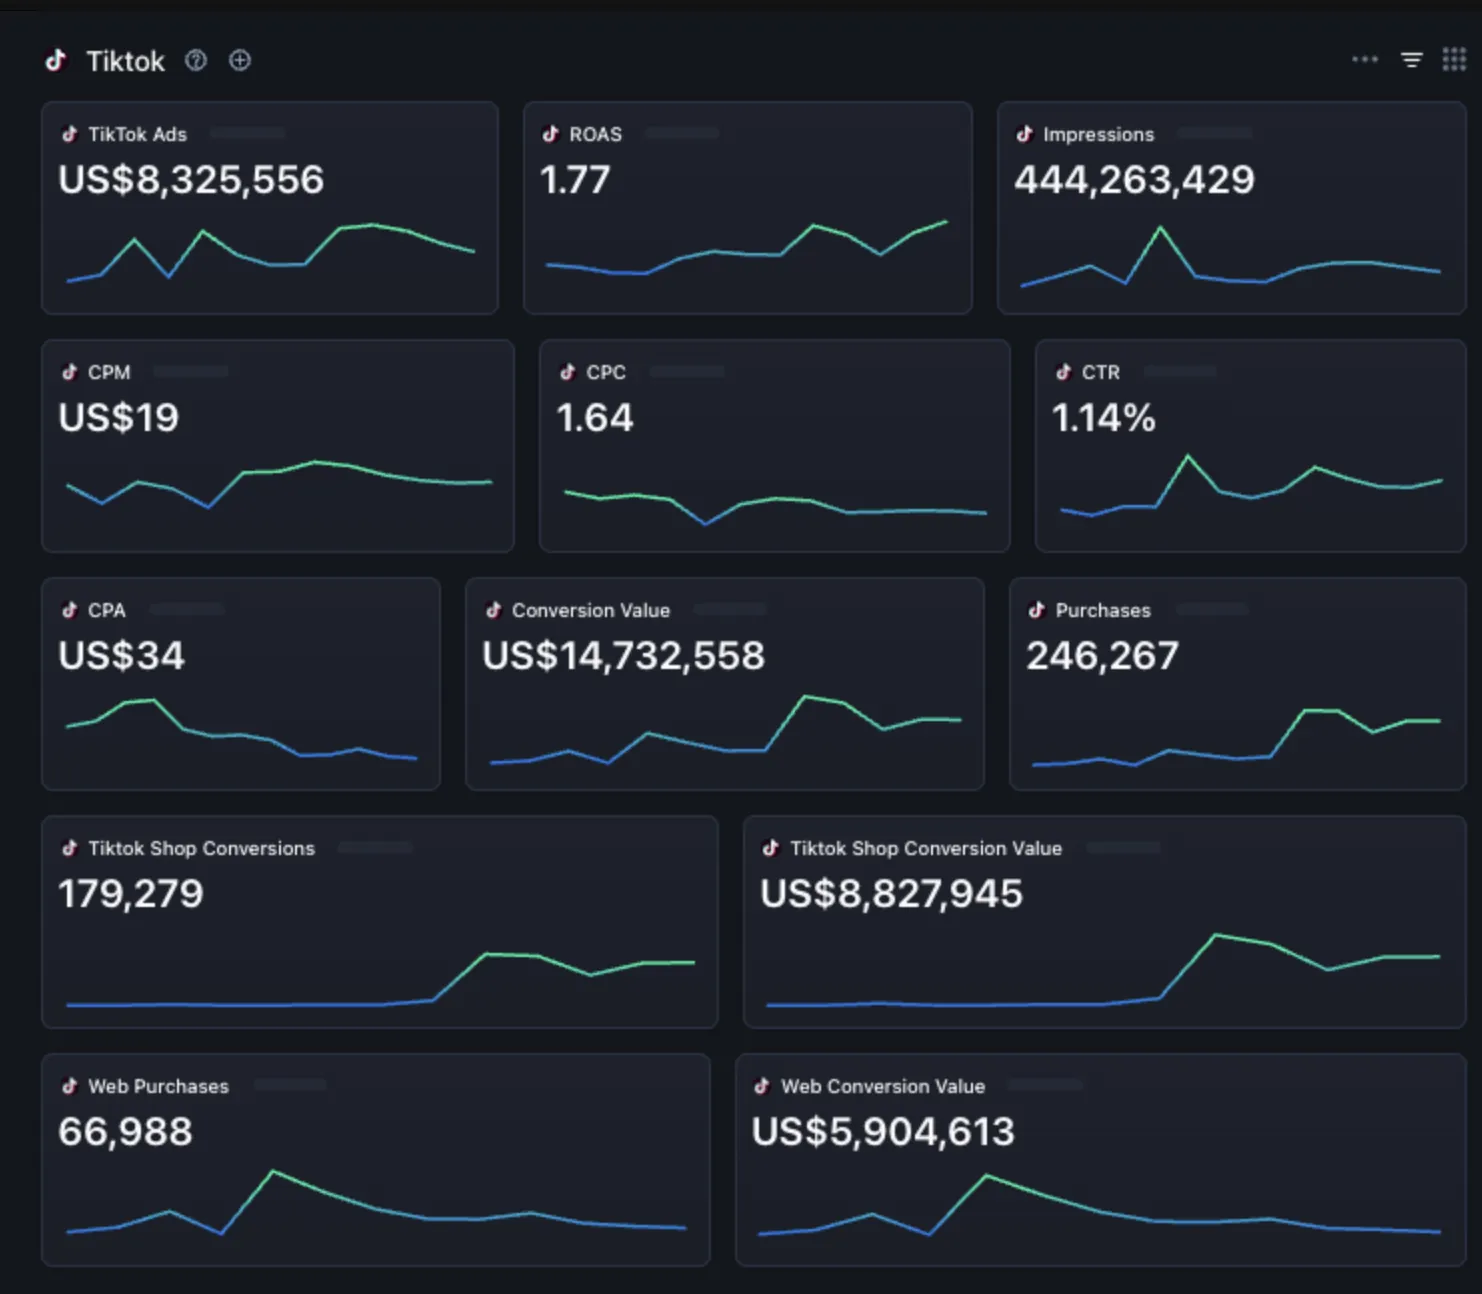Open the Tiktok Shop Conversion Value card title
The width and height of the screenshot is (1482, 1294).
click(926, 848)
